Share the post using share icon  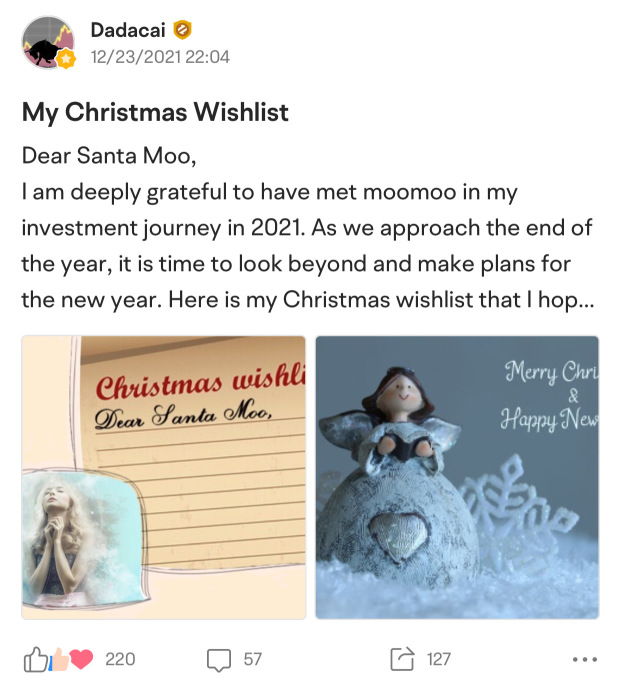tap(402, 659)
